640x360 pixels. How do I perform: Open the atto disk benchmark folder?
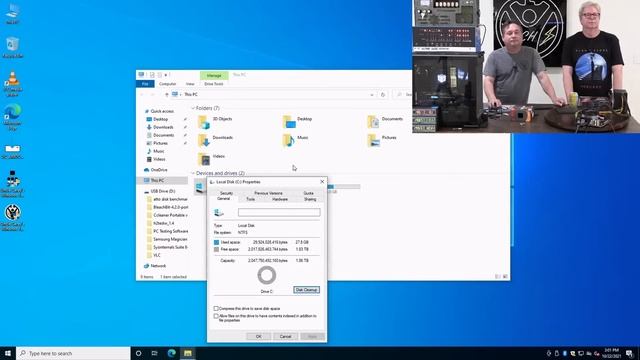[x=167, y=199]
